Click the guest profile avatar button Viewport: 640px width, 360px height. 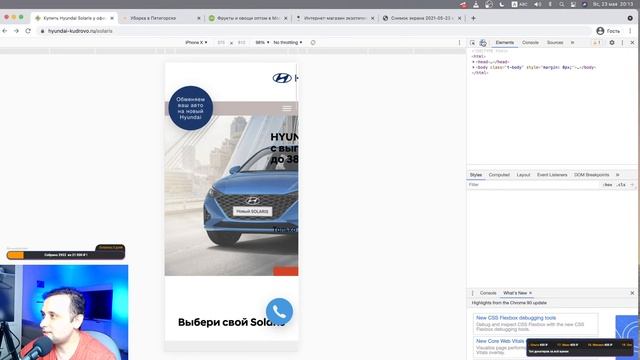pyautogui.click(x=608, y=31)
